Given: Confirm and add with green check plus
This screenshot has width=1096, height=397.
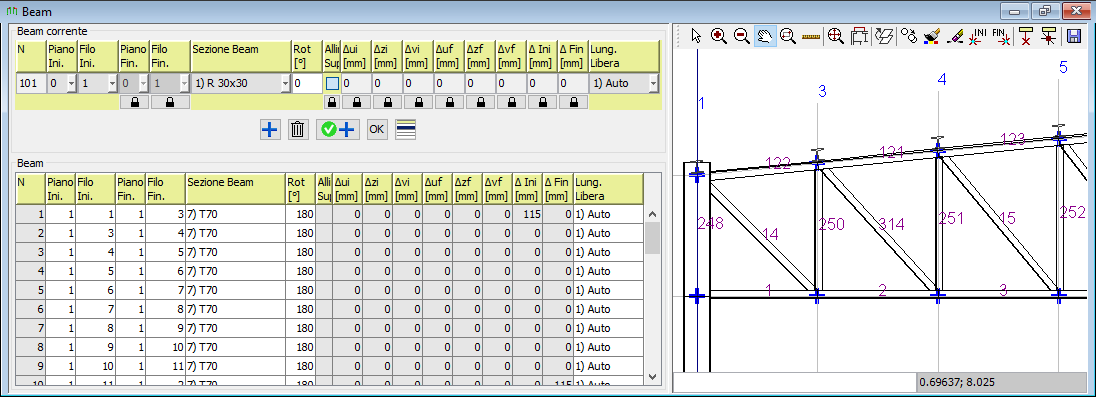Looking at the screenshot, I should tap(338, 129).
